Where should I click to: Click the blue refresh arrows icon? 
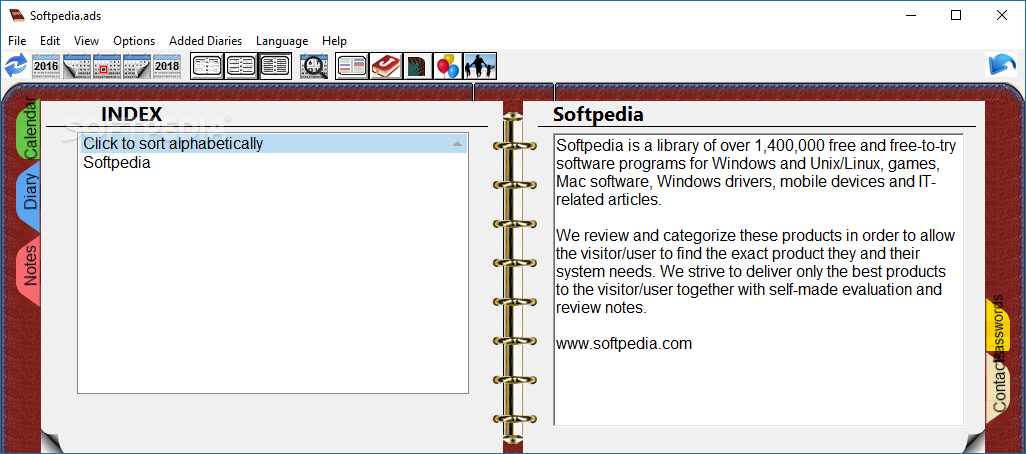(x=16, y=66)
